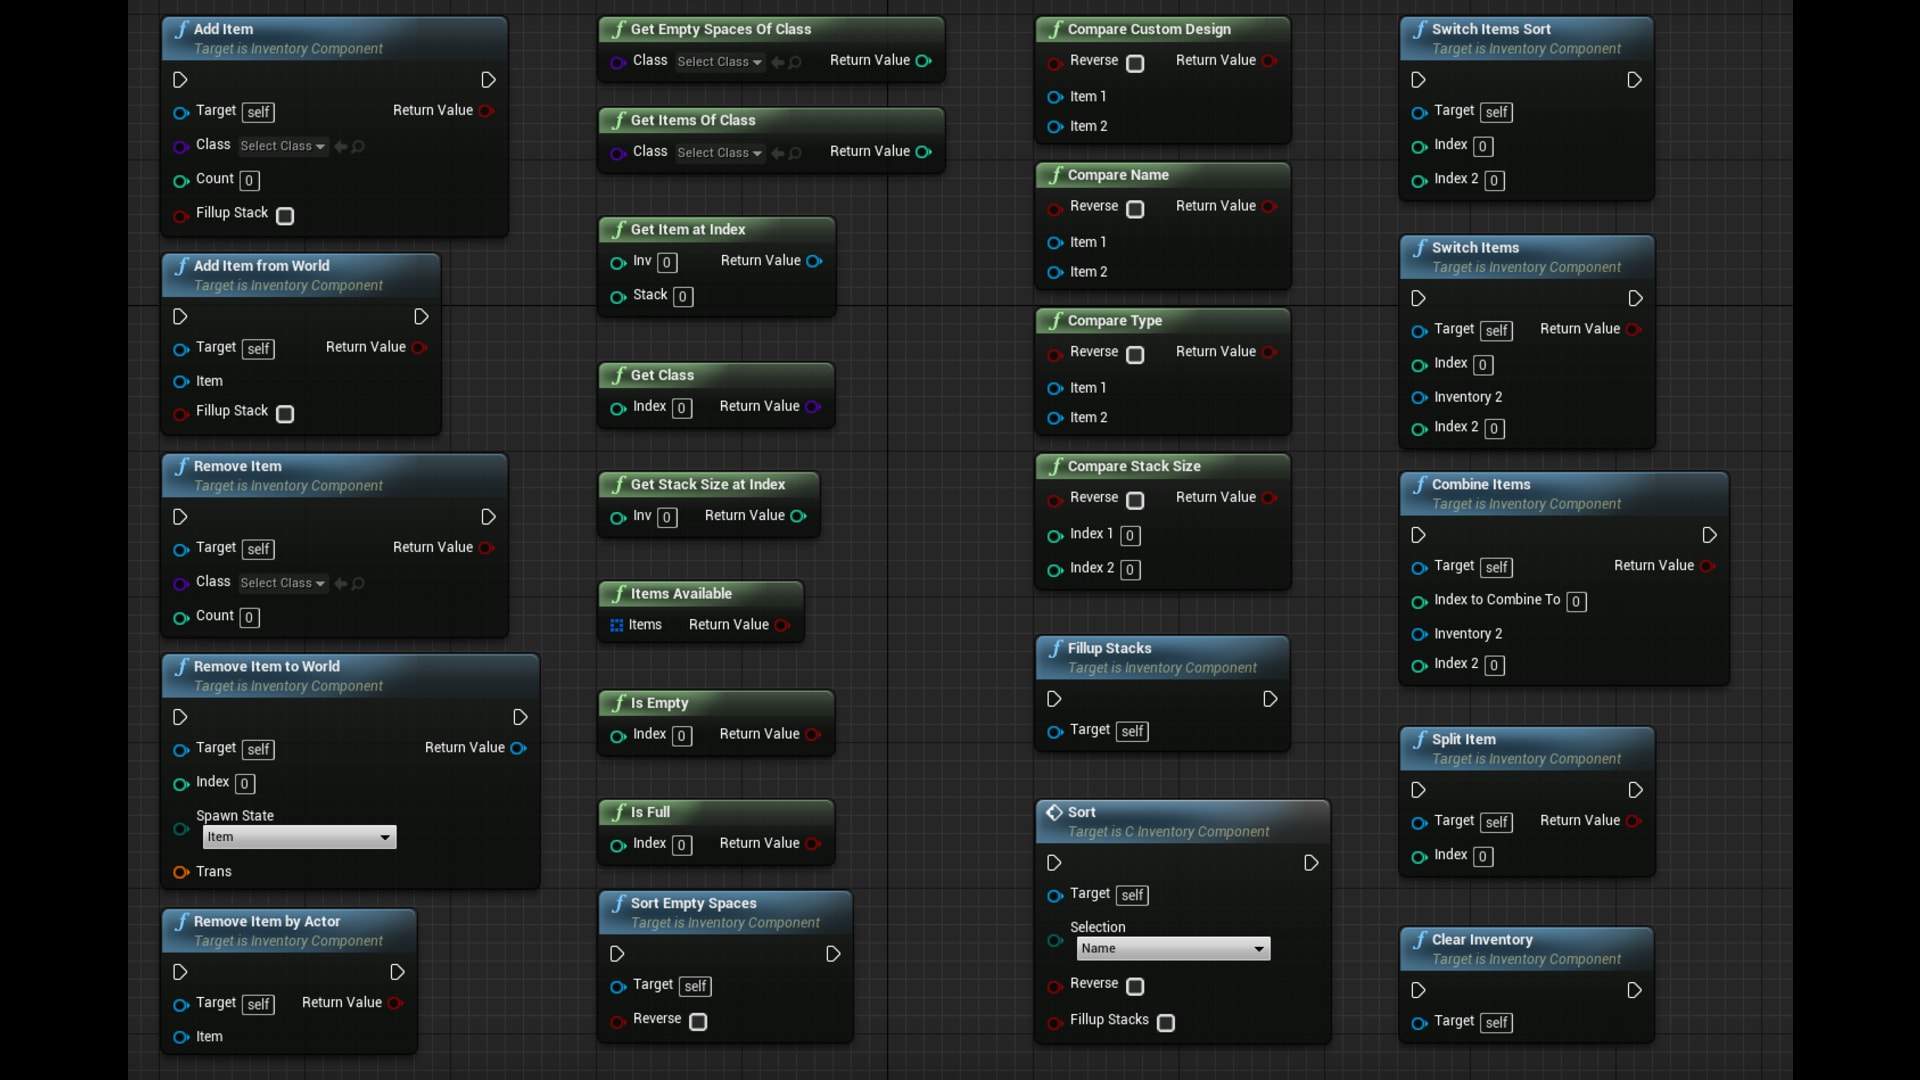1920x1080 pixels.
Task: Click the exec output pin on Split Item
Action: click(1635, 790)
